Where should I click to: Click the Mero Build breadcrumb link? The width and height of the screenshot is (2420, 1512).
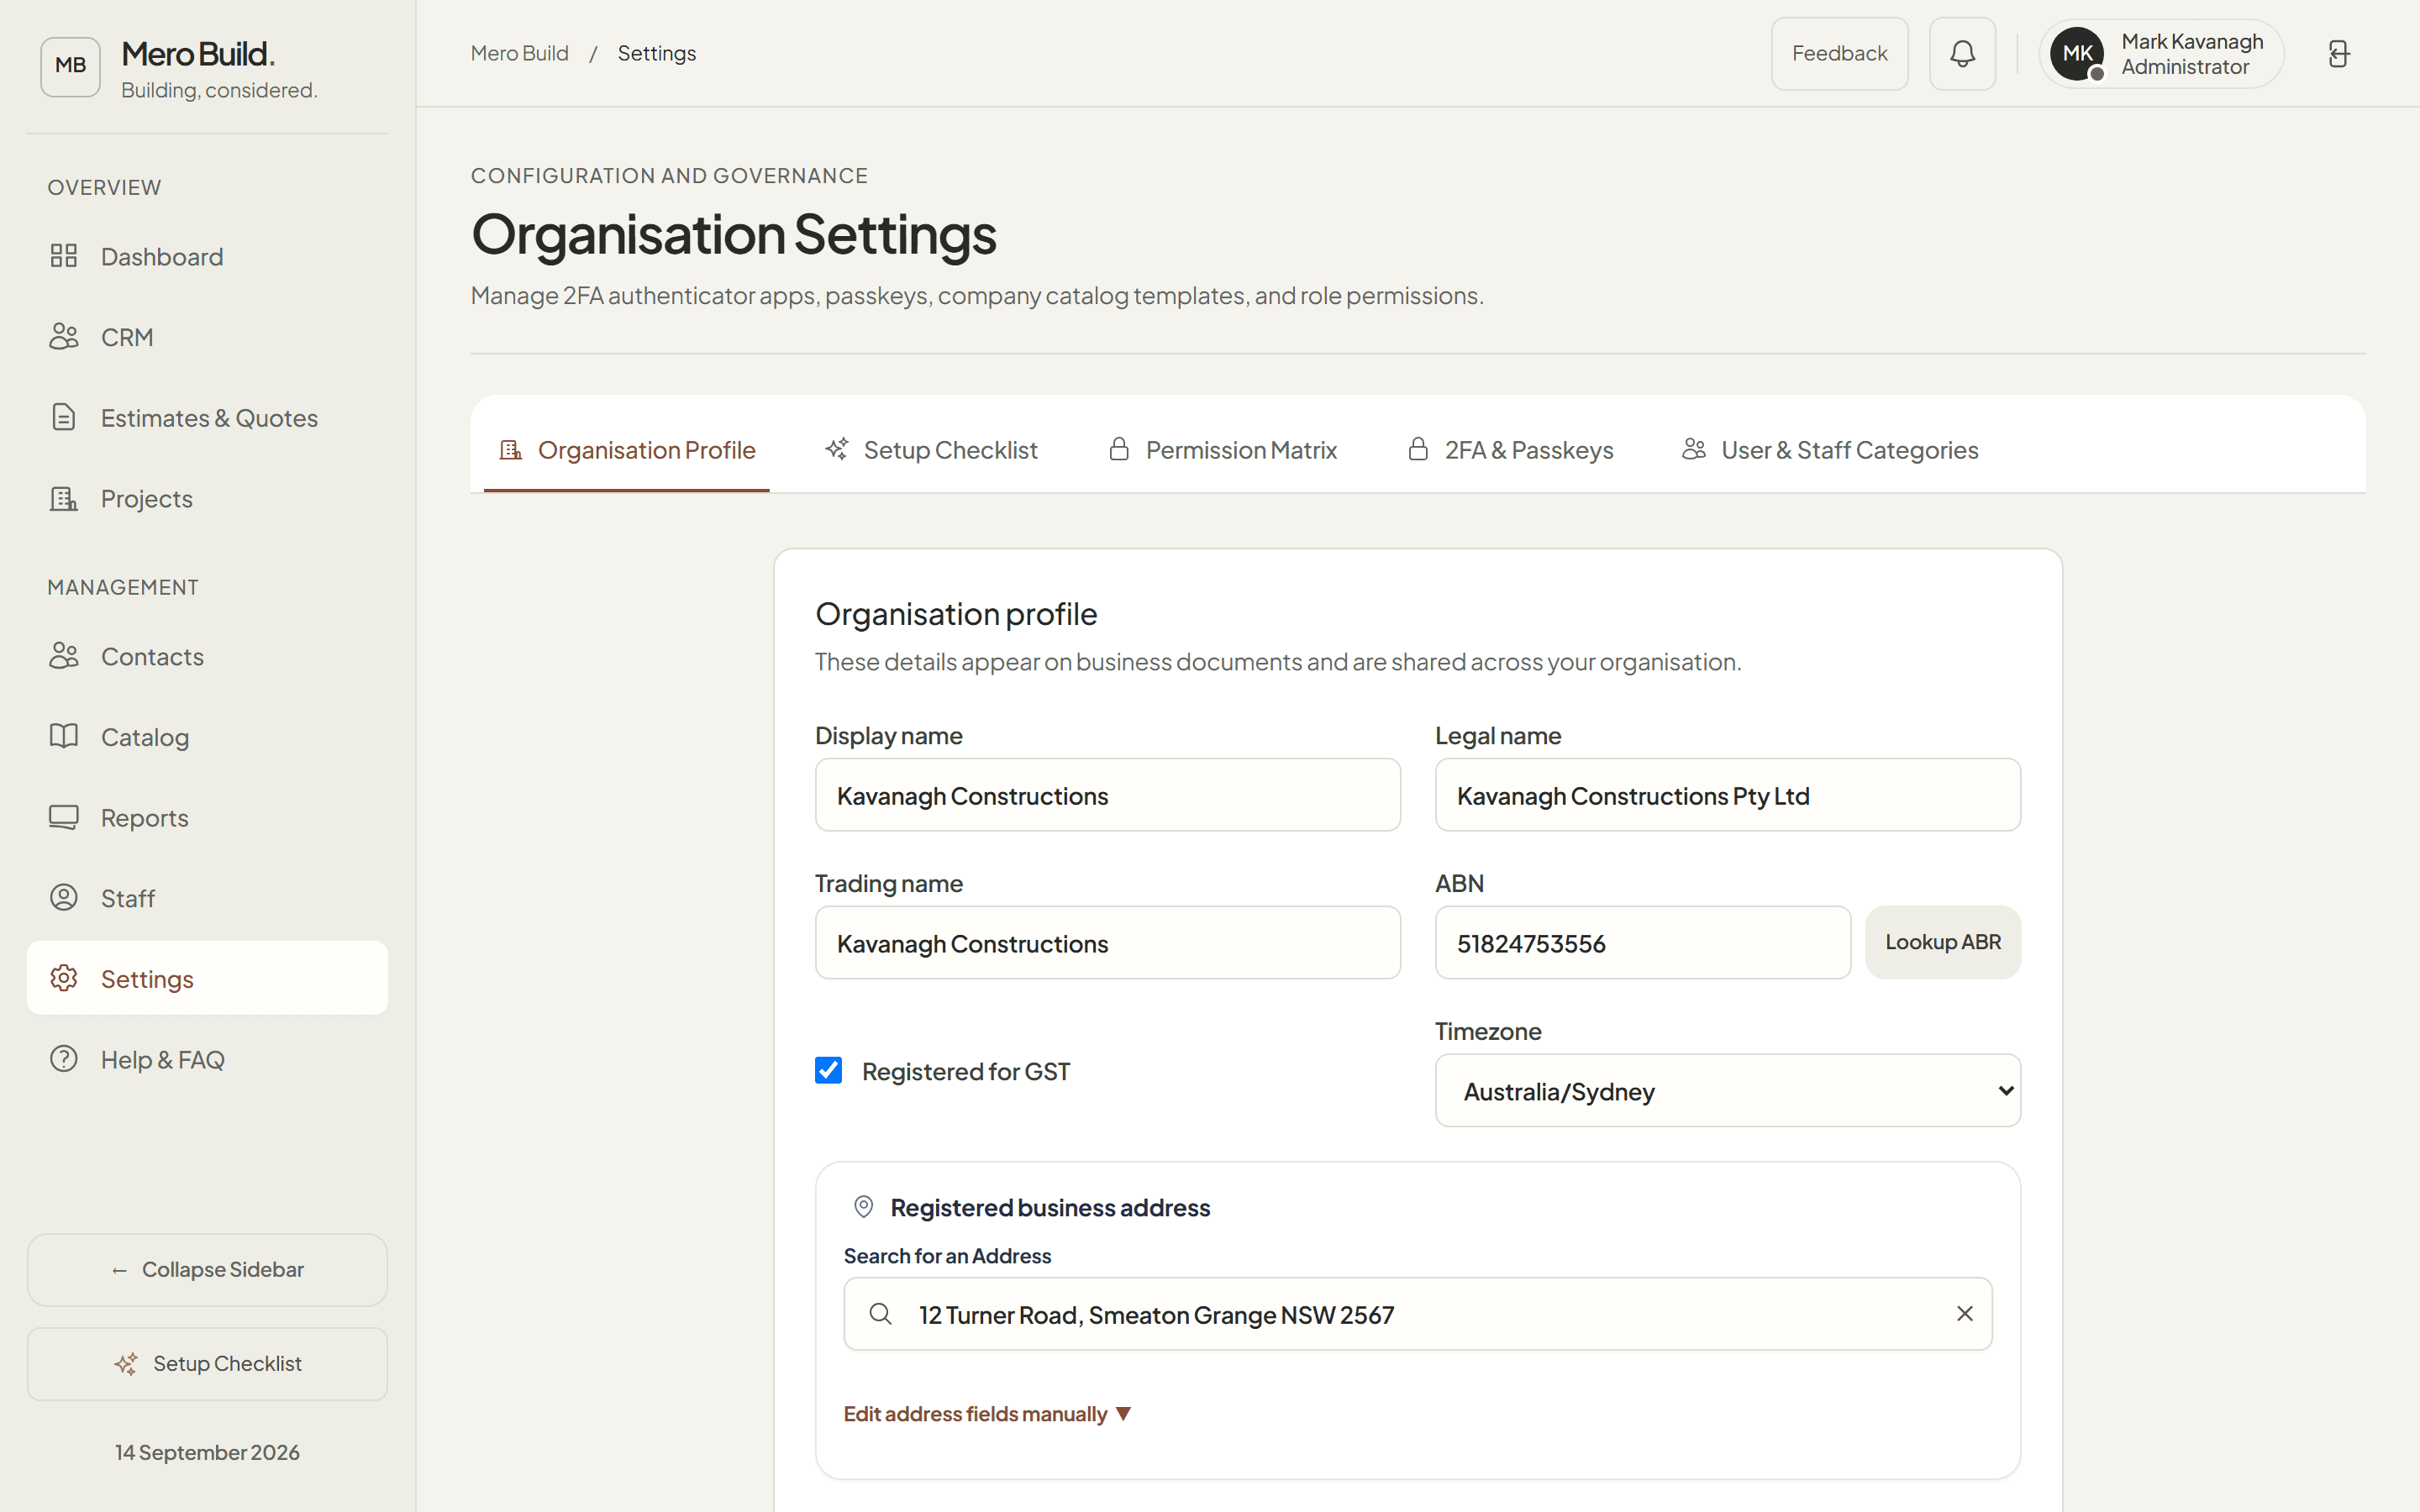pyautogui.click(x=519, y=53)
